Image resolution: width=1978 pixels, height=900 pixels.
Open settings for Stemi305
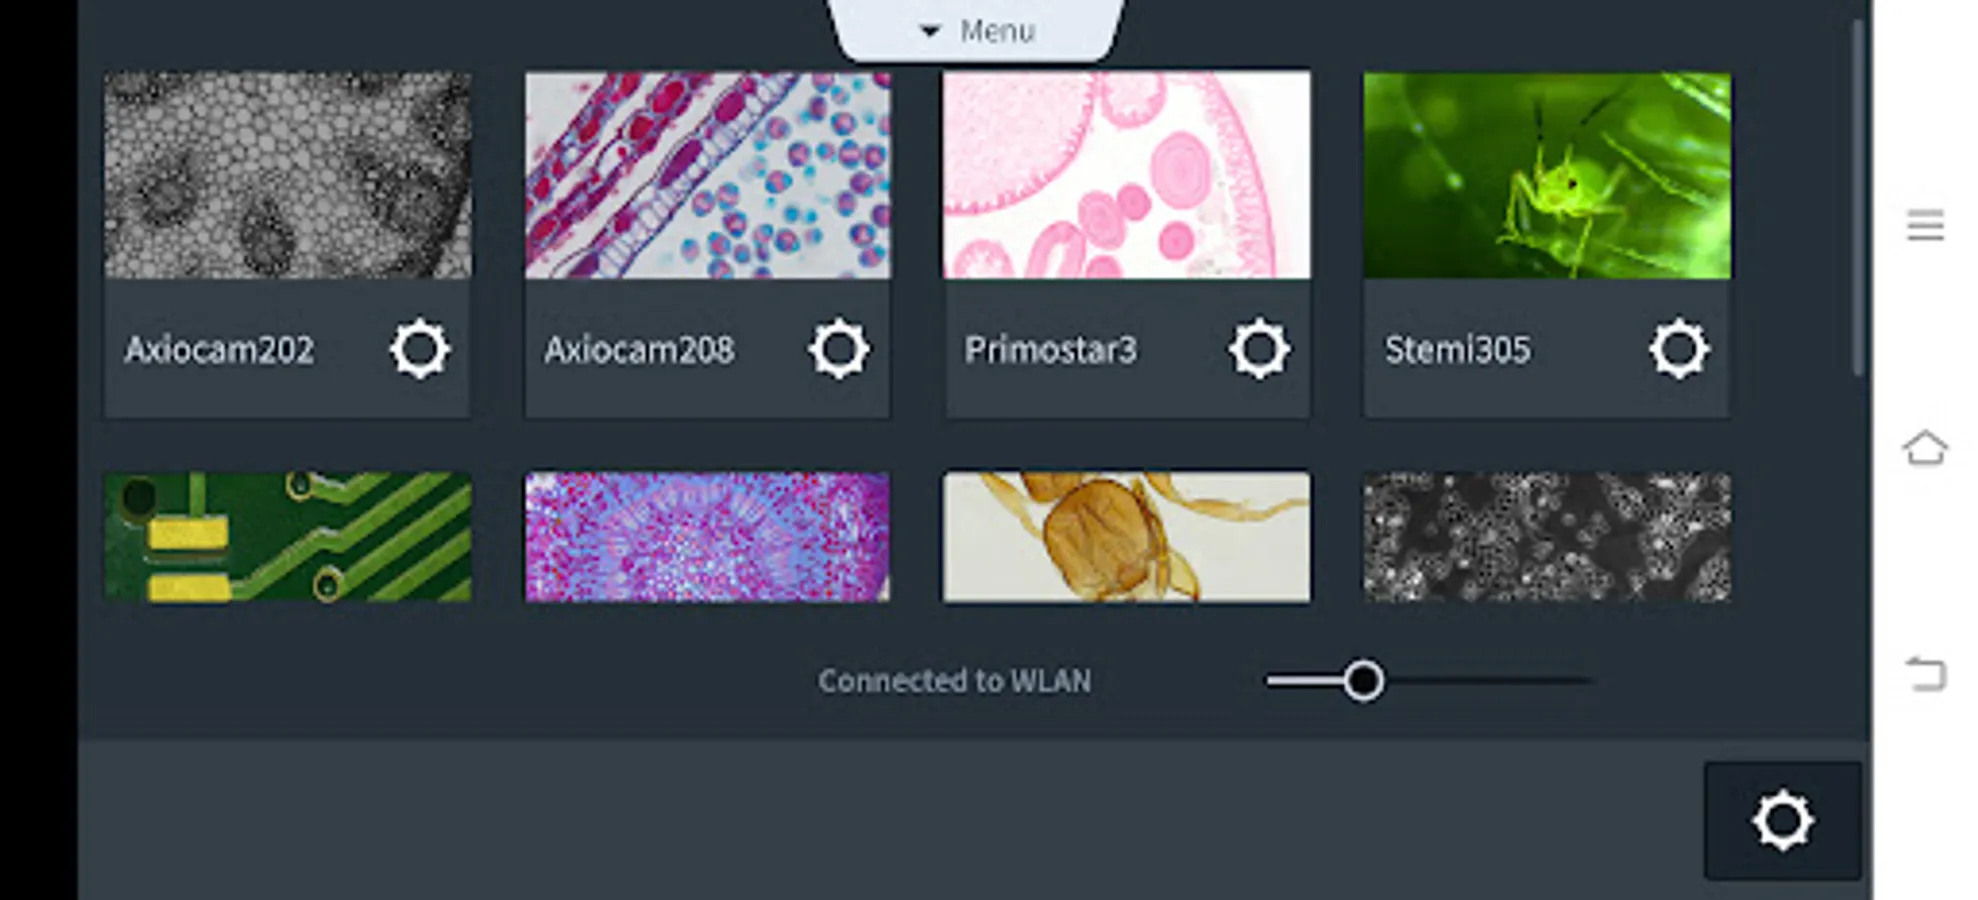point(1679,349)
